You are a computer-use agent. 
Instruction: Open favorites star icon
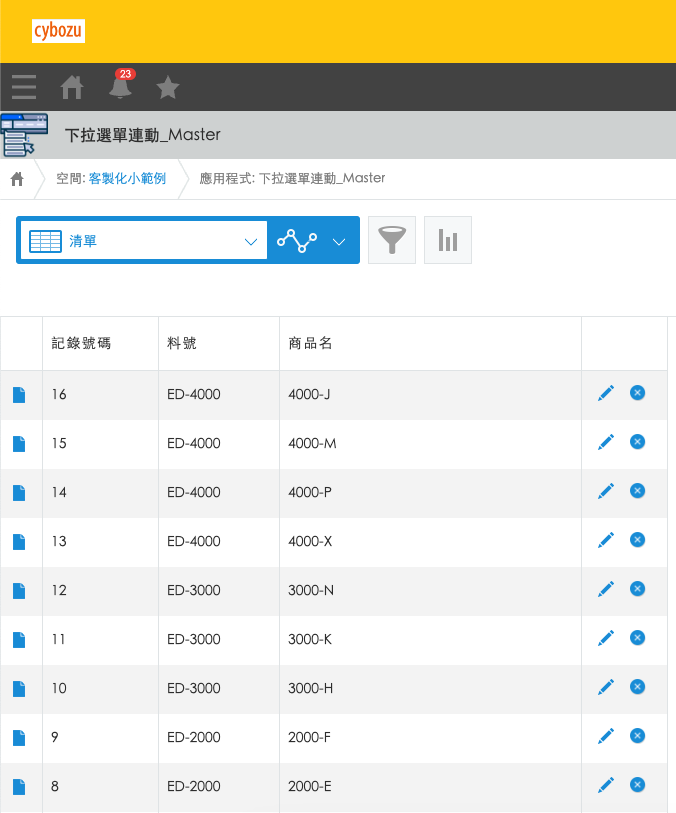pyautogui.click(x=167, y=87)
